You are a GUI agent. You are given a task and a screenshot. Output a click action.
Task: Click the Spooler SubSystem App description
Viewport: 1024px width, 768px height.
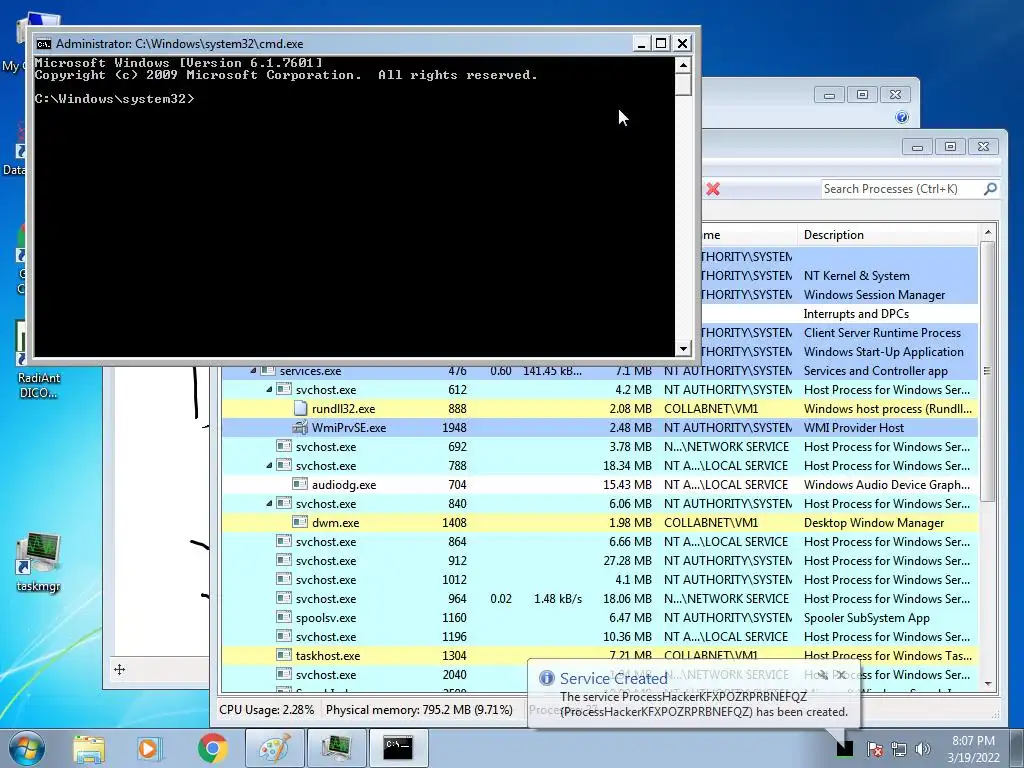867,618
